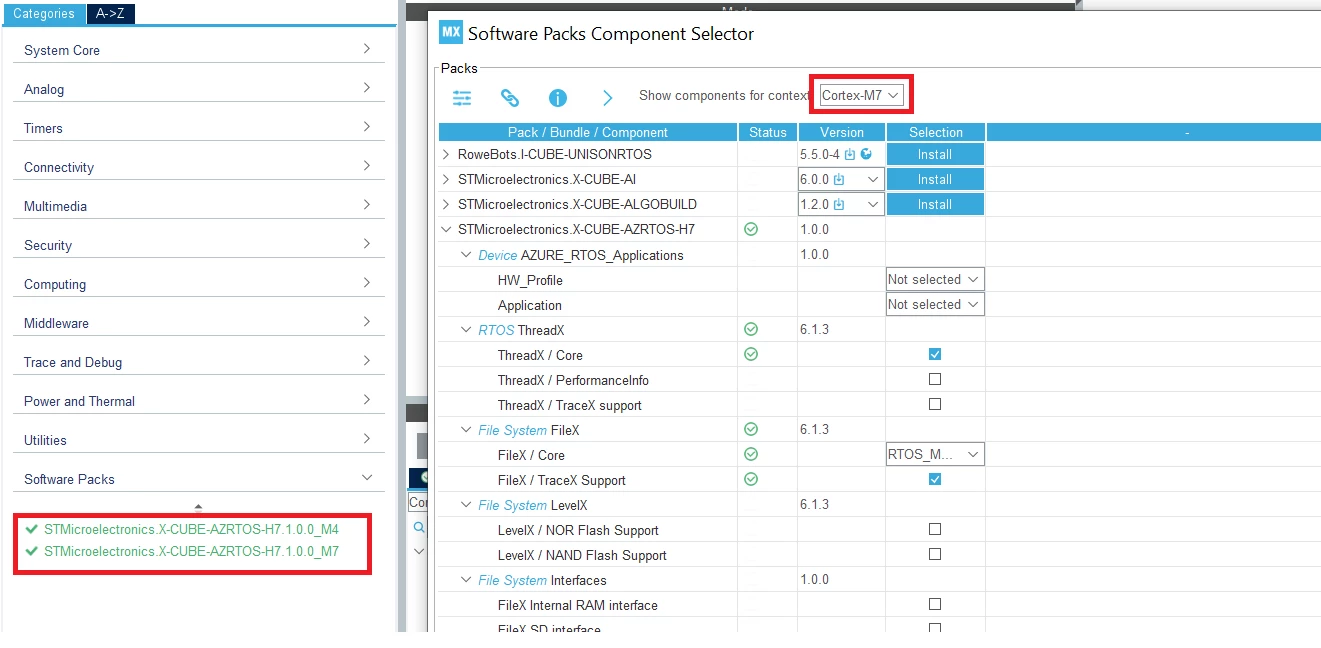Collapse File System LevelX group

click(466, 504)
